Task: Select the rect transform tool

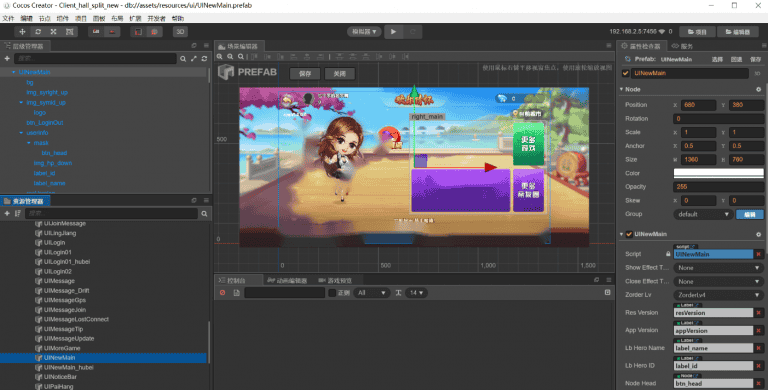Action: pos(70,31)
